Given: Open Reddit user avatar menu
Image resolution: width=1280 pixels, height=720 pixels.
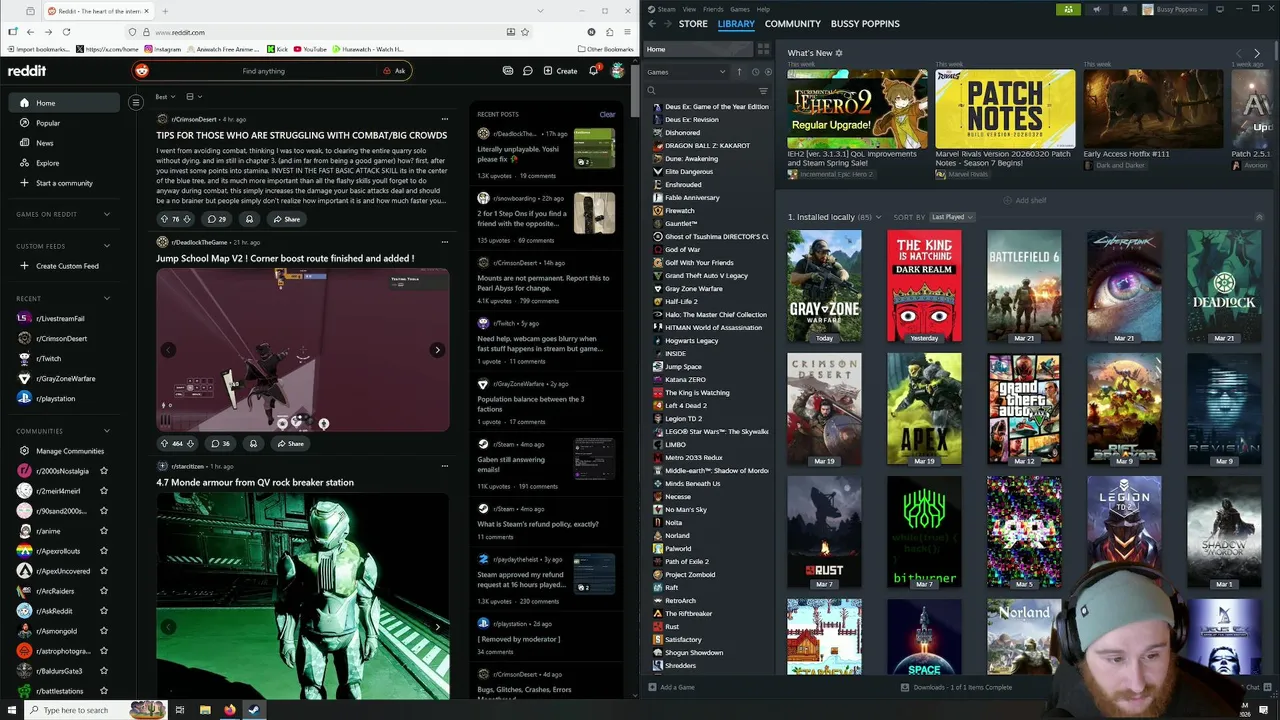Looking at the screenshot, I should [618, 71].
